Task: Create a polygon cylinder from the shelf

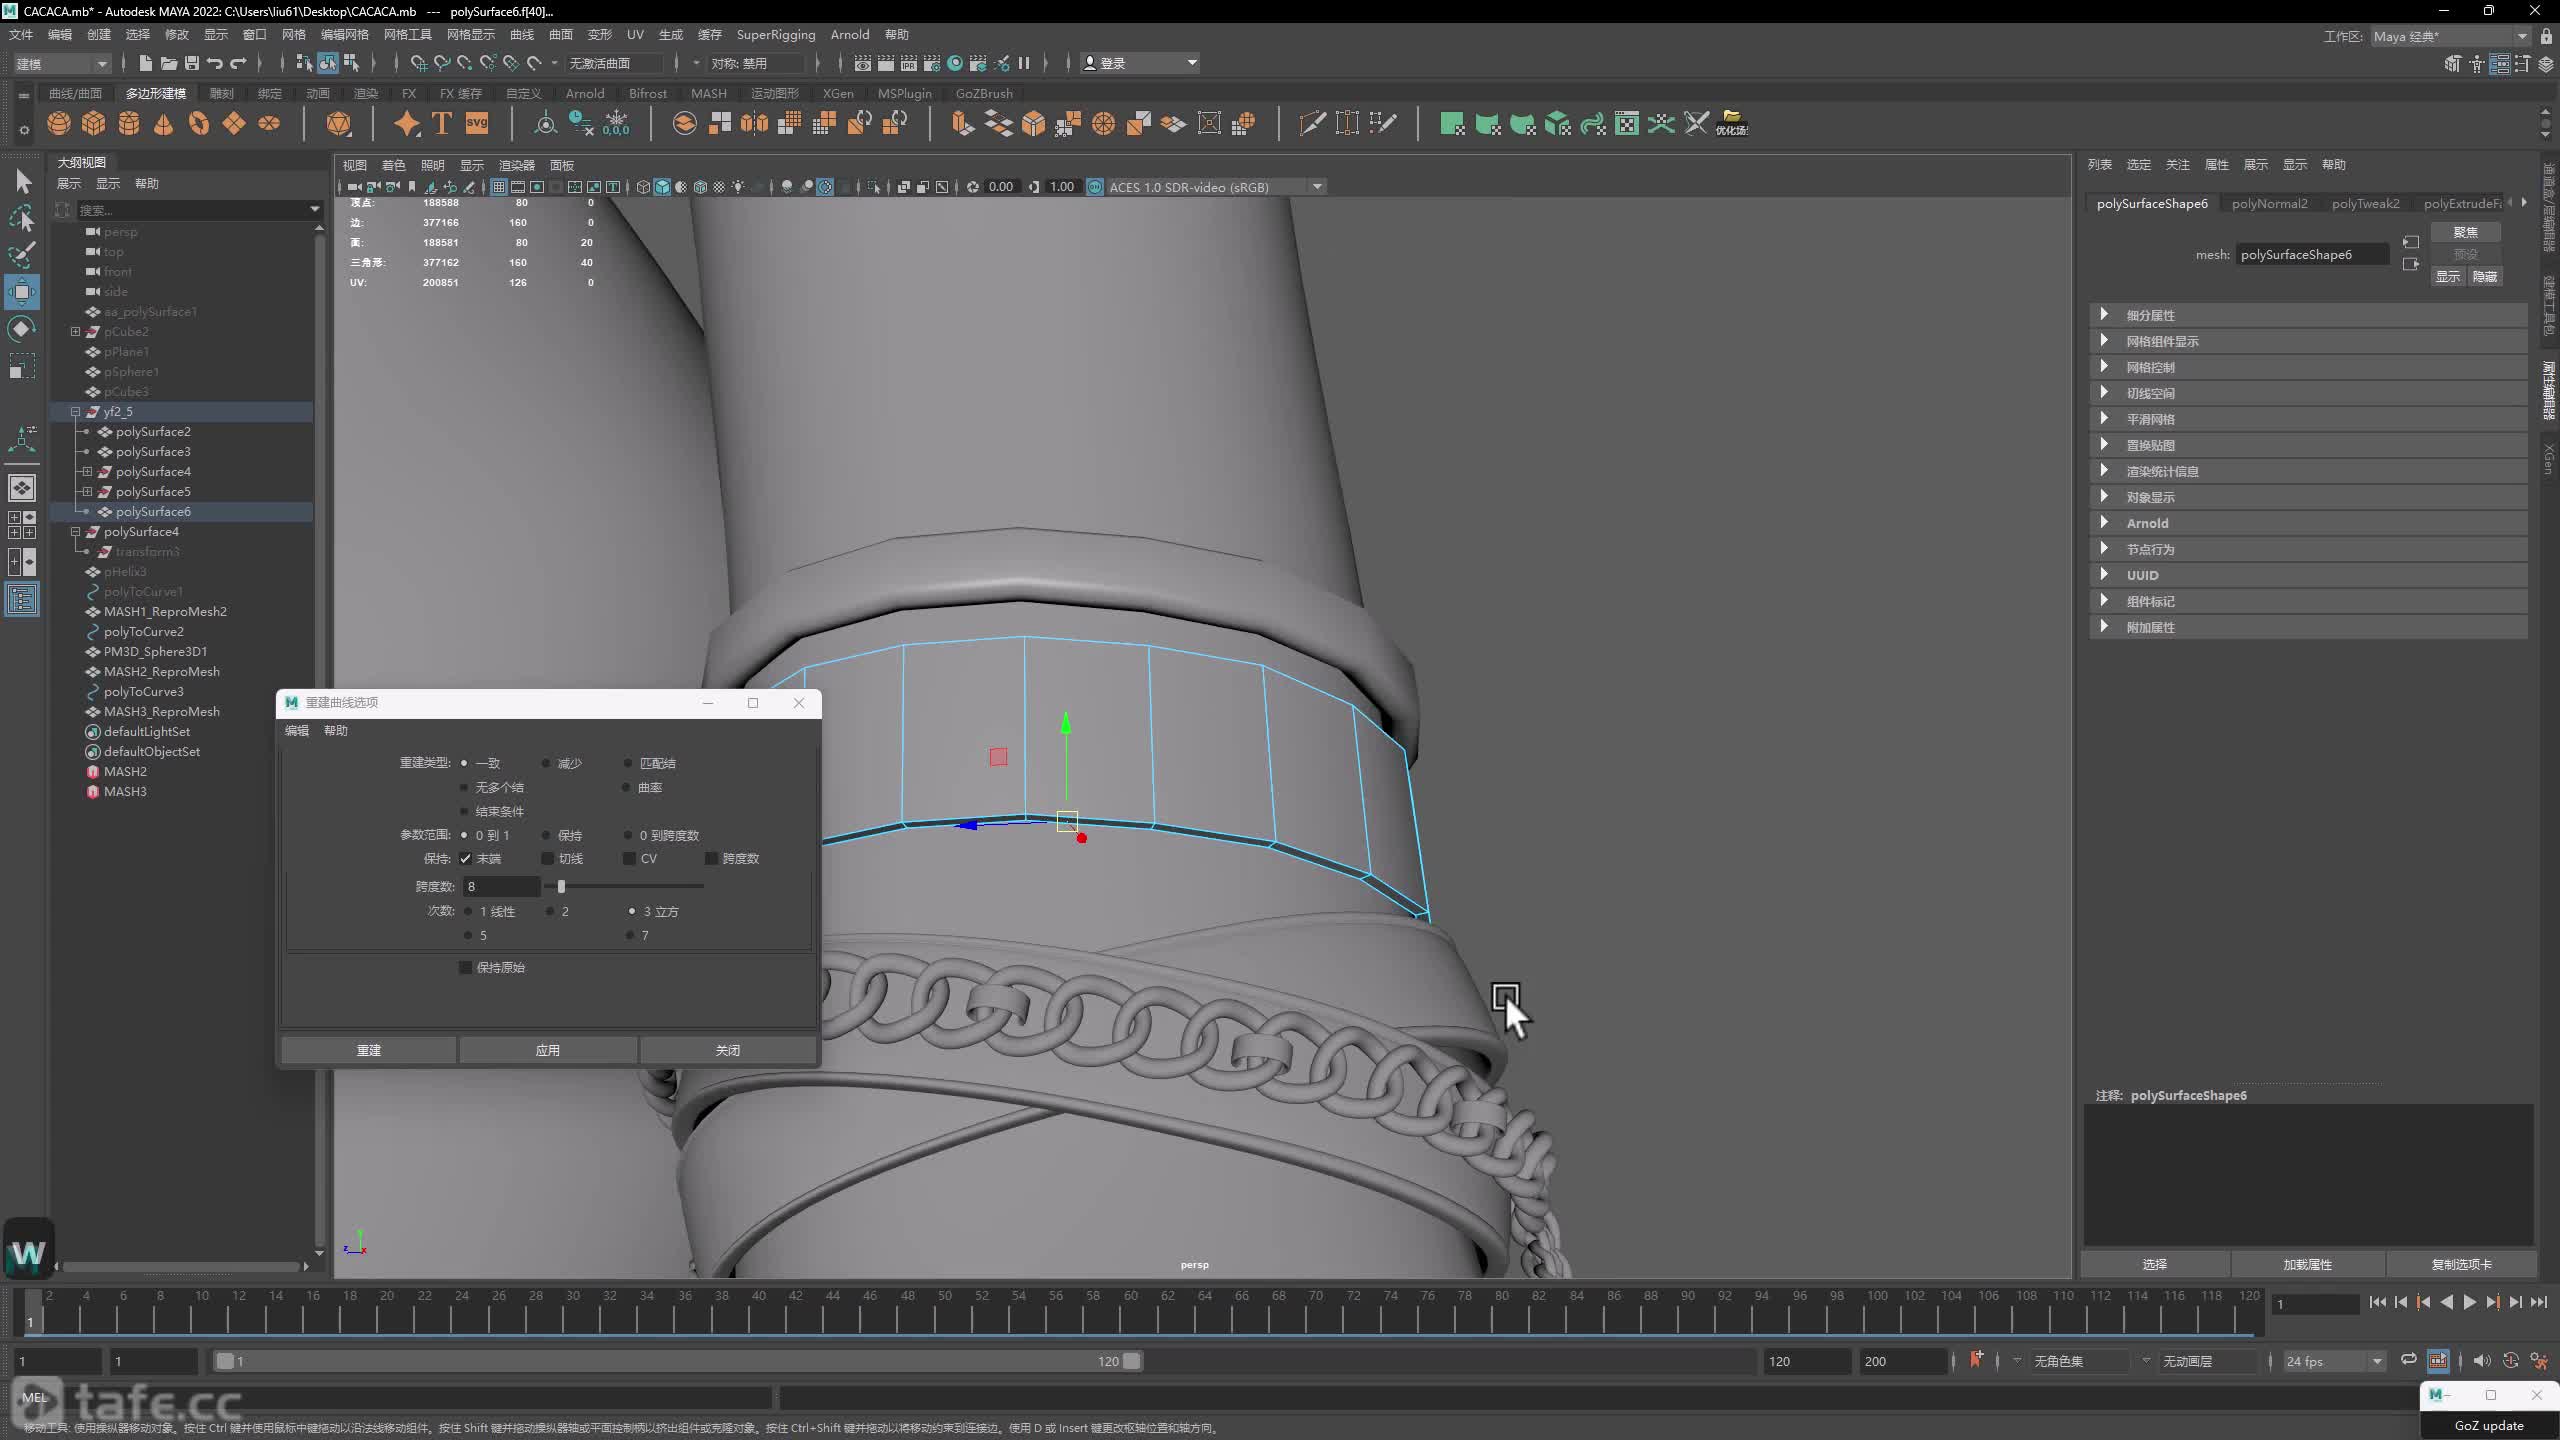Action: click(129, 123)
